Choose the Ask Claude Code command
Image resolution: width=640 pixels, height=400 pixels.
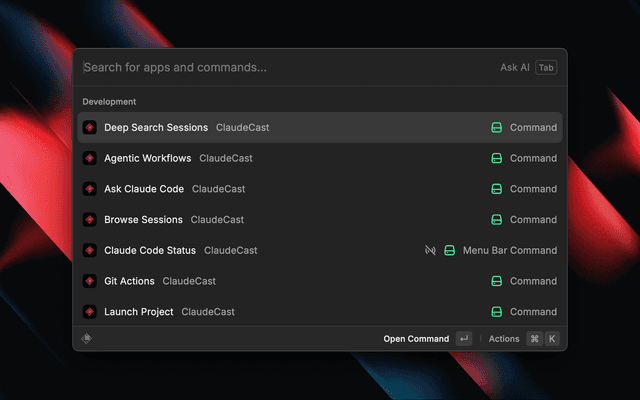click(x=144, y=189)
